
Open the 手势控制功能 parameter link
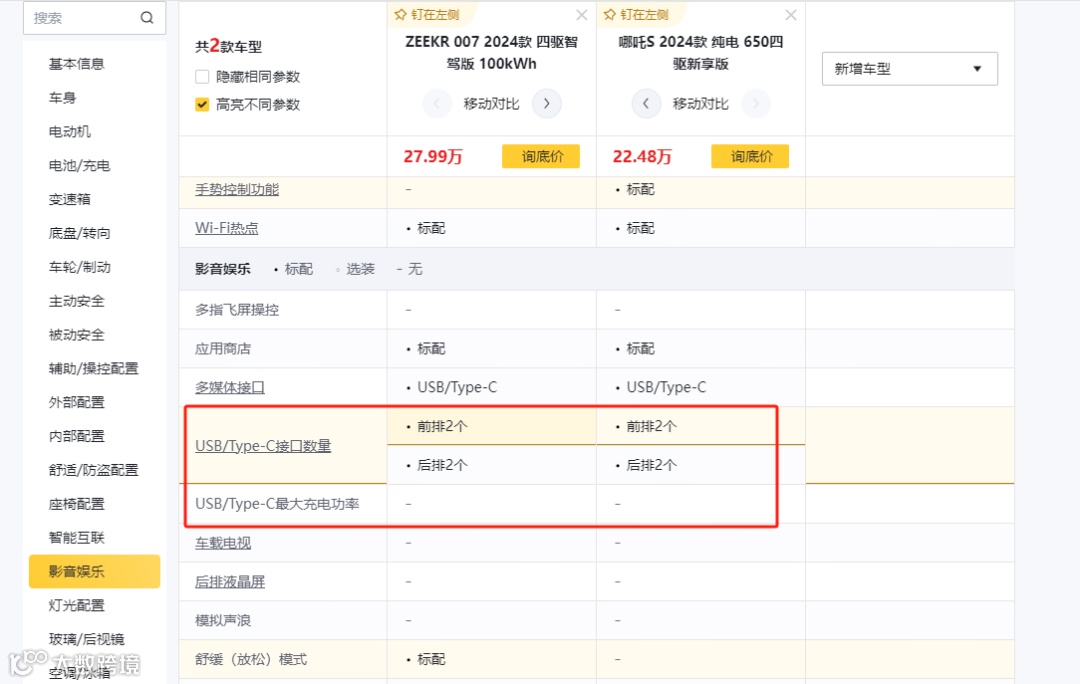pos(237,189)
